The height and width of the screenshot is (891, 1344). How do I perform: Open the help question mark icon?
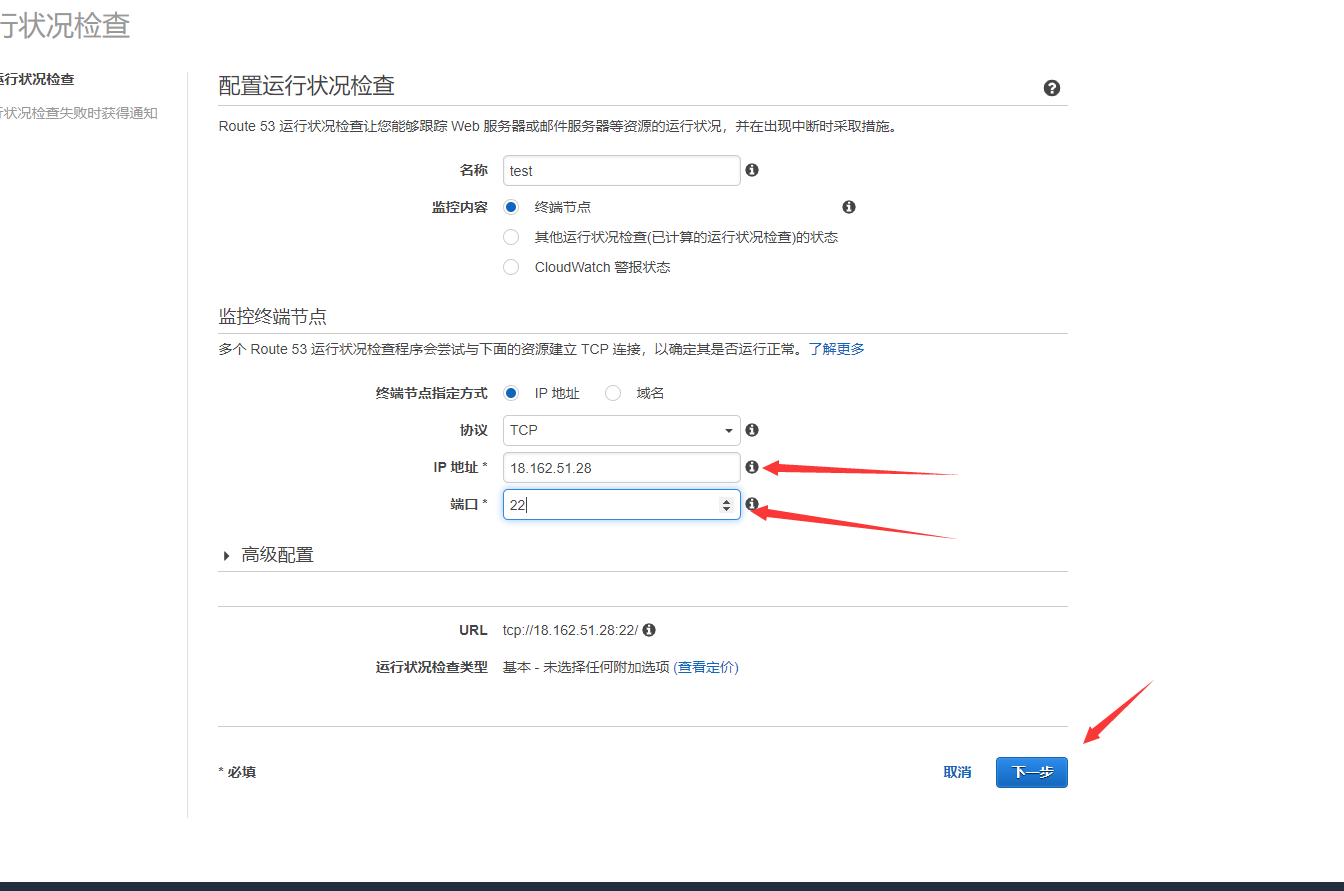click(x=1051, y=88)
